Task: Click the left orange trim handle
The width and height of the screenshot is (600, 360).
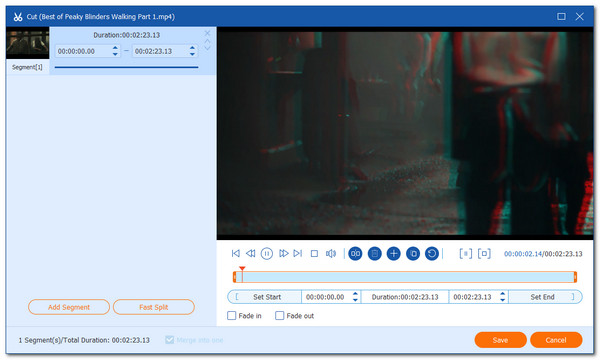Action: pos(235,277)
